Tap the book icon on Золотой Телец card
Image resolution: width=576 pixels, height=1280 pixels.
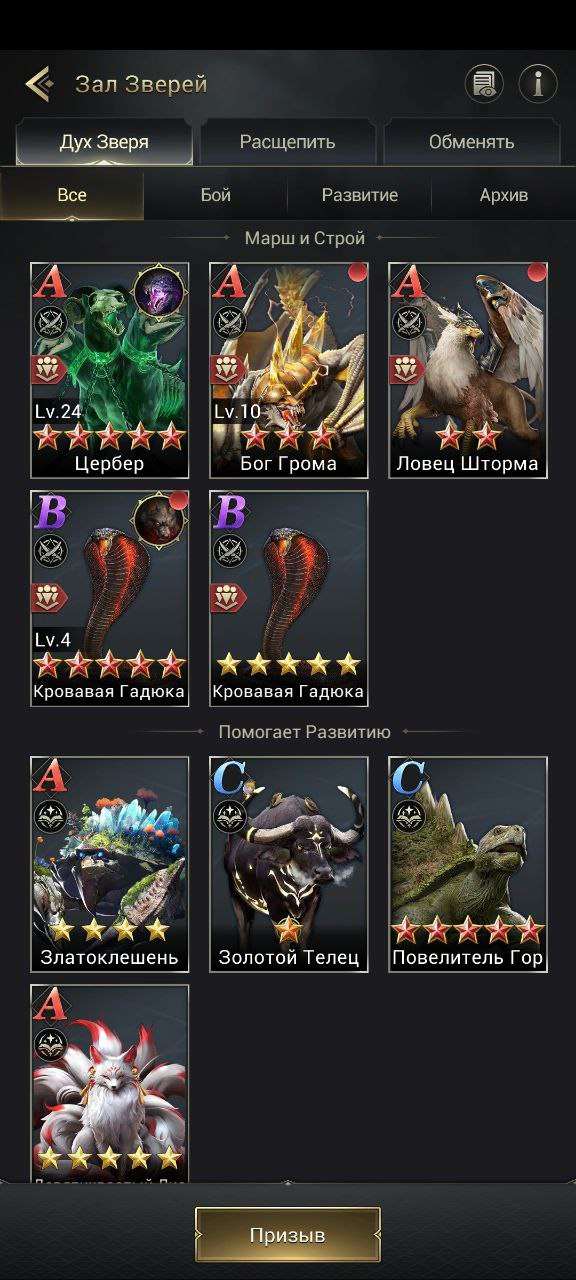229,817
